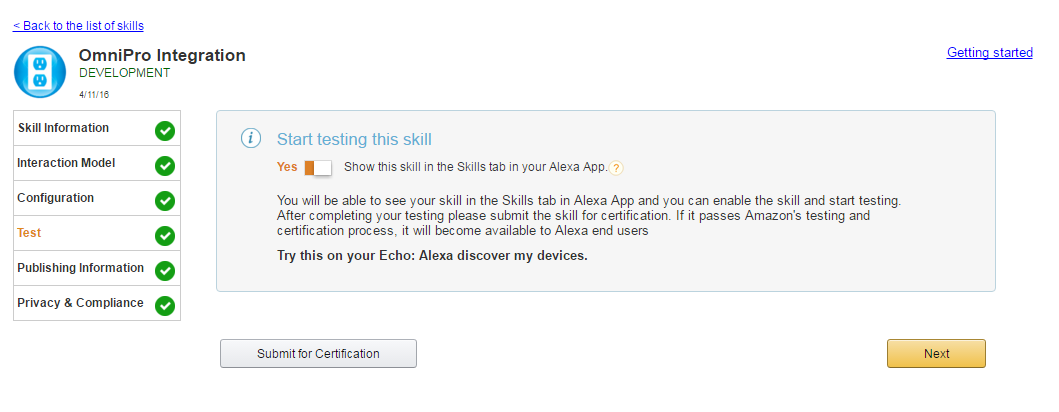Toggle the Yes switch for Skills tab visibility
1059x412 pixels.
(317, 168)
